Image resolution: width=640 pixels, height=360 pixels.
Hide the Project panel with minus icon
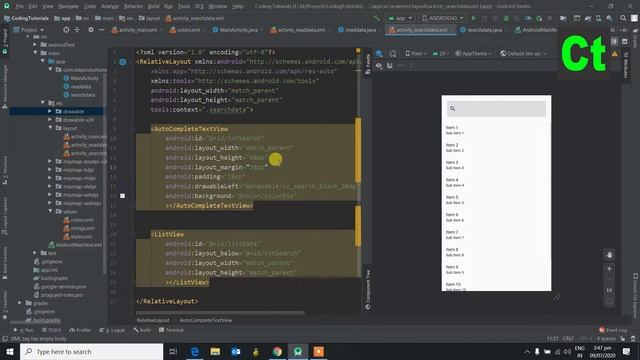coord(101,30)
